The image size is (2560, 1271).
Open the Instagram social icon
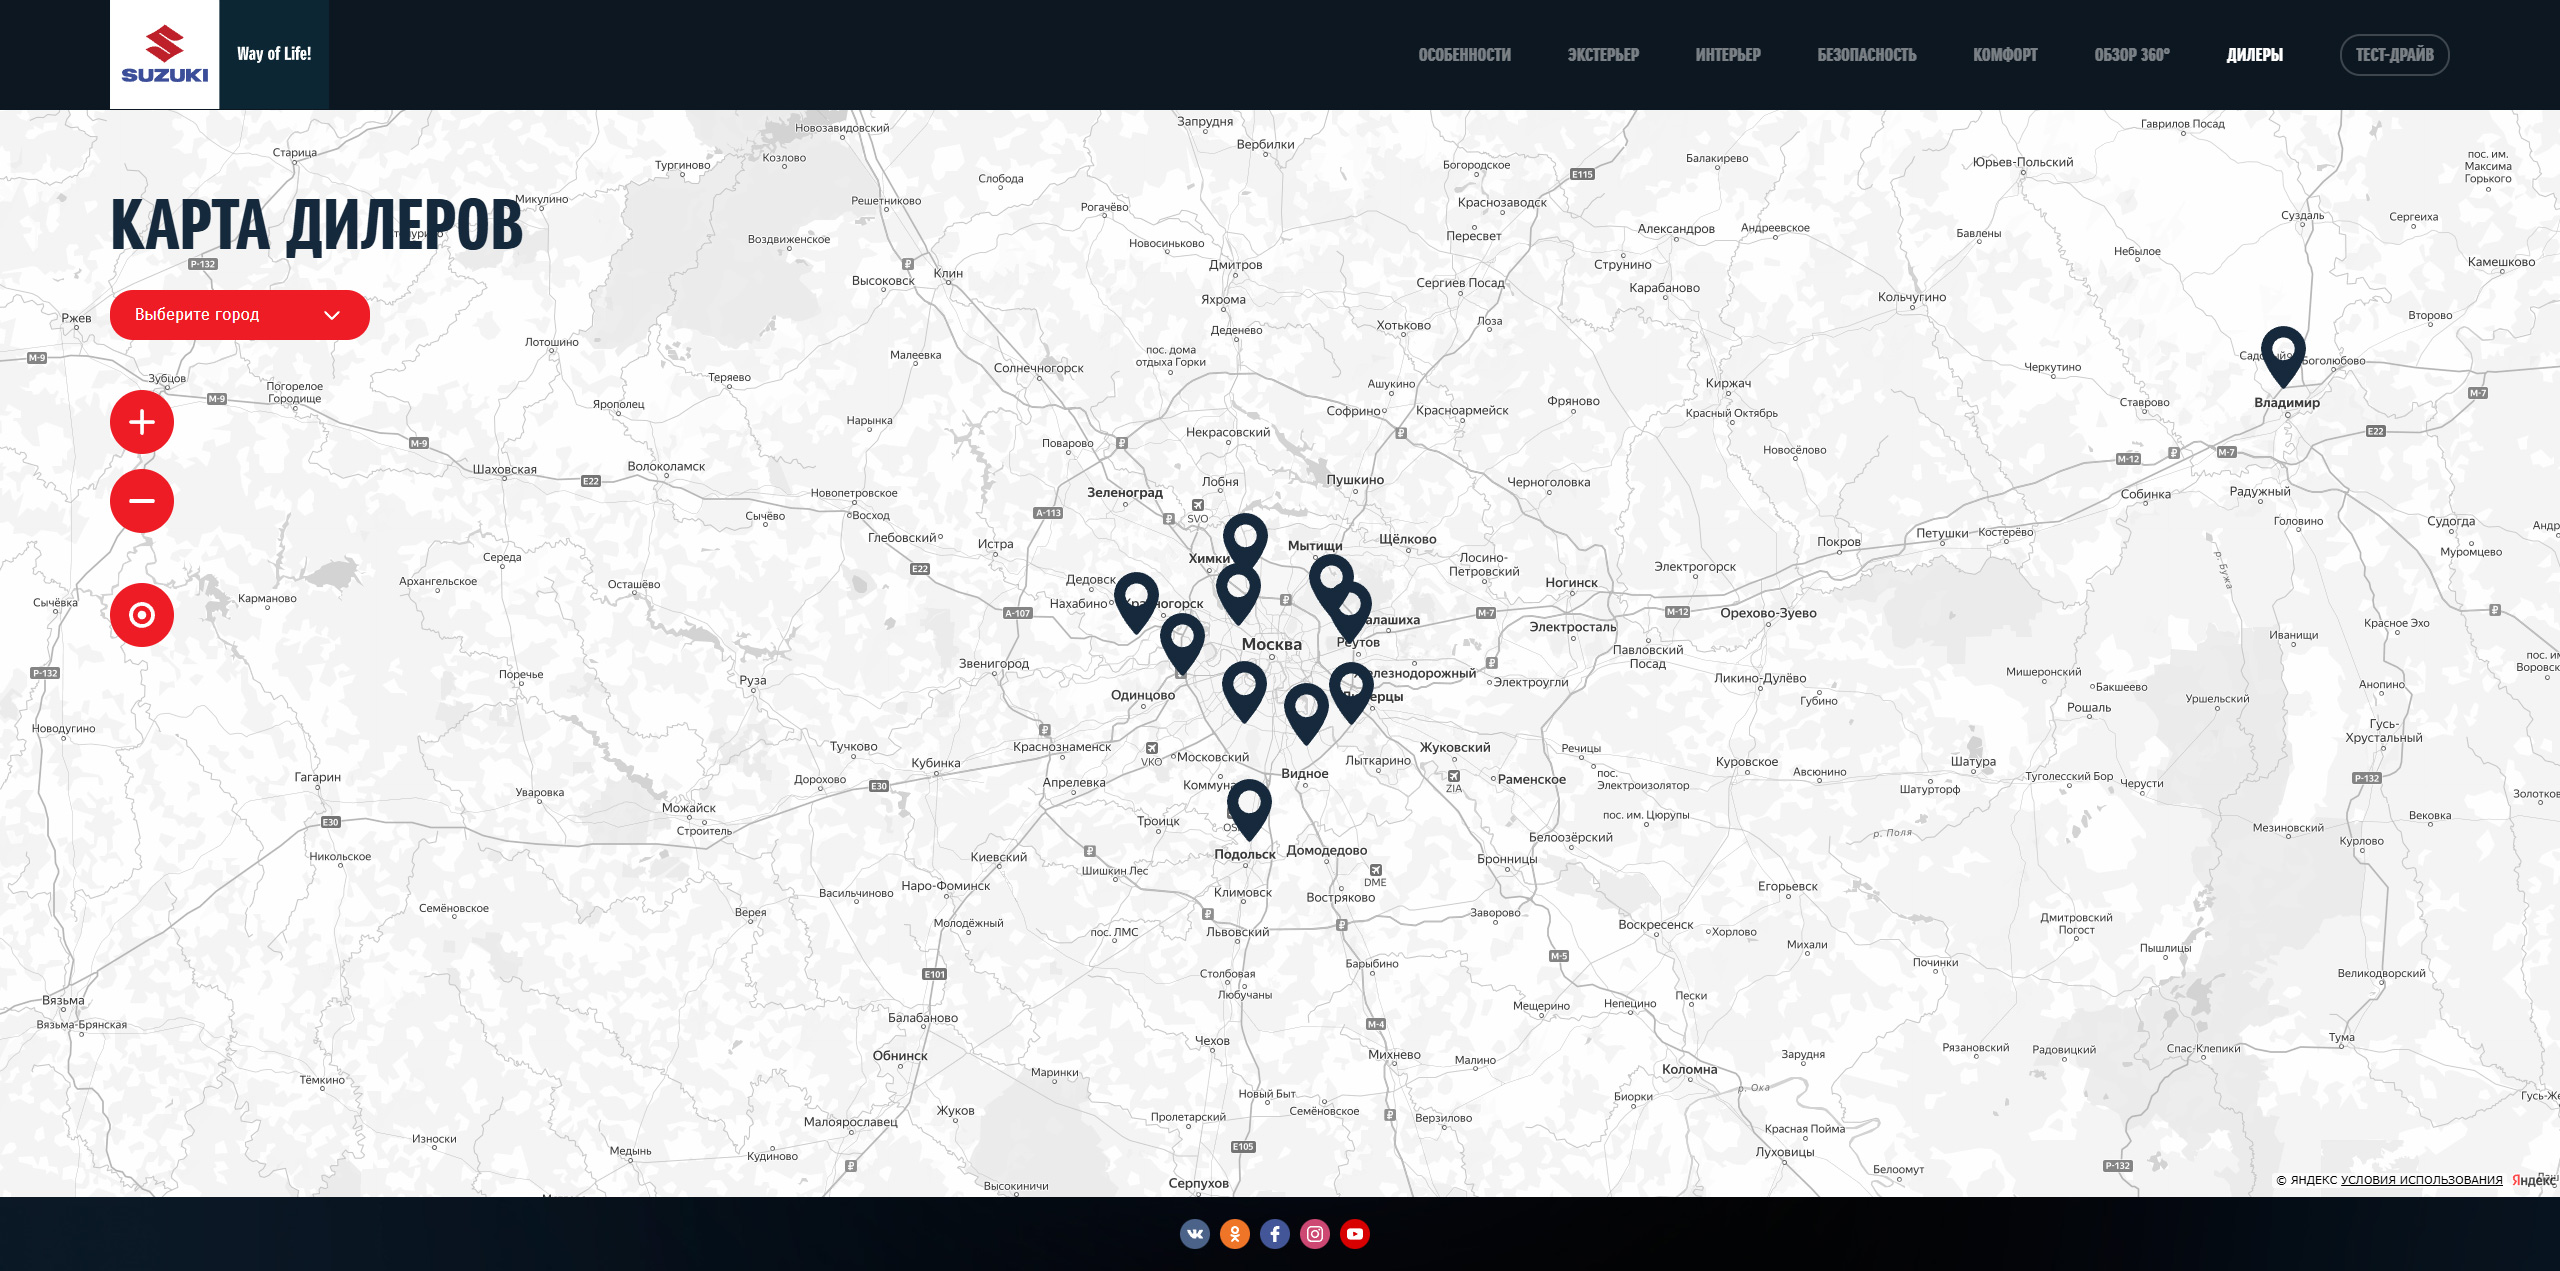click(1314, 1234)
